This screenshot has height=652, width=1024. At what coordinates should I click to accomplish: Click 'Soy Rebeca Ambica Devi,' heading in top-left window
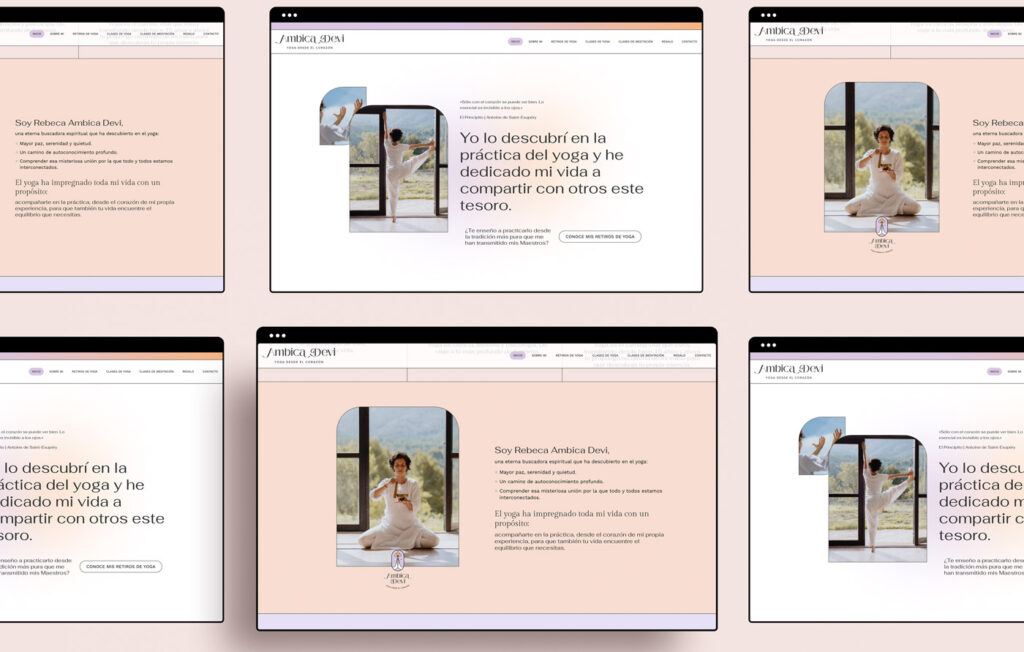pos(69,123)
